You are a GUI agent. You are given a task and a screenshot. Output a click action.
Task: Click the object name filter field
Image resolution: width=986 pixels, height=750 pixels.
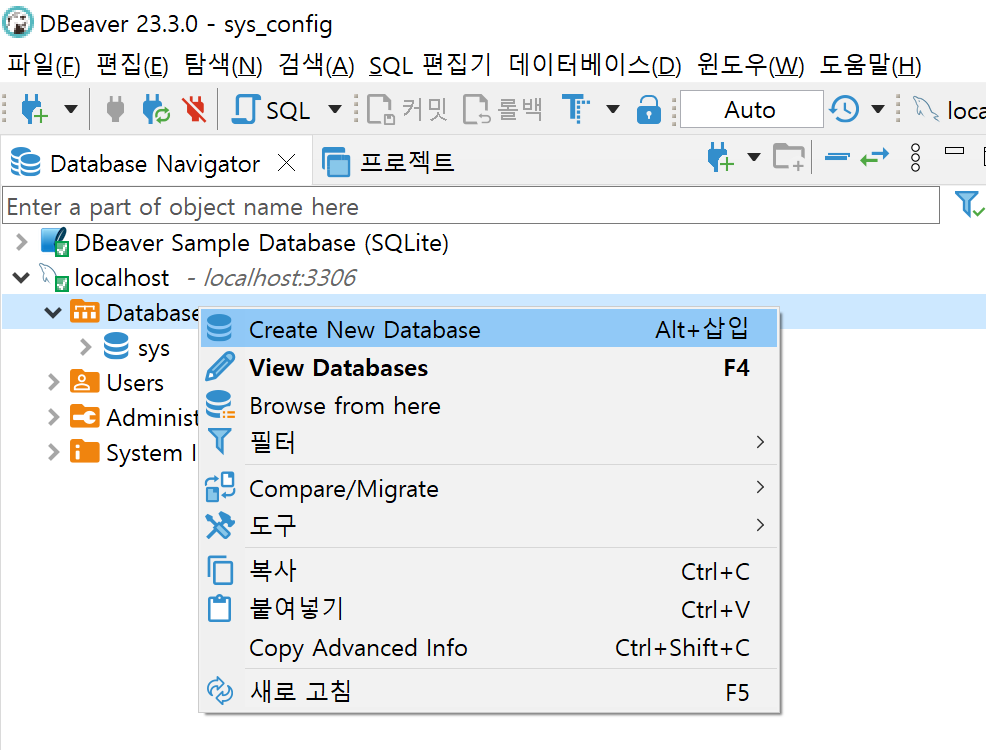point(471,206)
